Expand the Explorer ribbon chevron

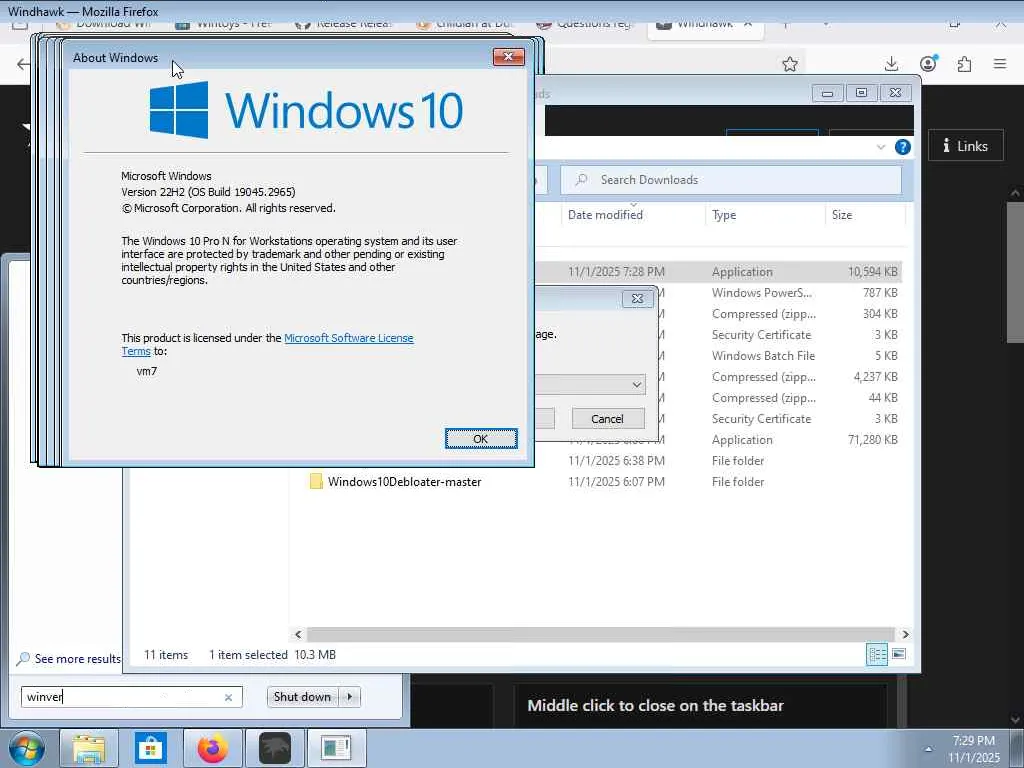[x=880, y=147]
